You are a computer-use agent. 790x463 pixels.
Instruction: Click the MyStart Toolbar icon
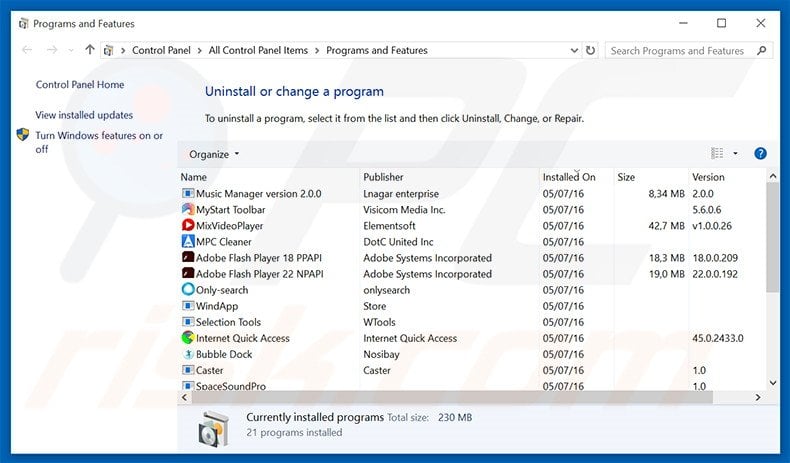click(x=188, y=209)
